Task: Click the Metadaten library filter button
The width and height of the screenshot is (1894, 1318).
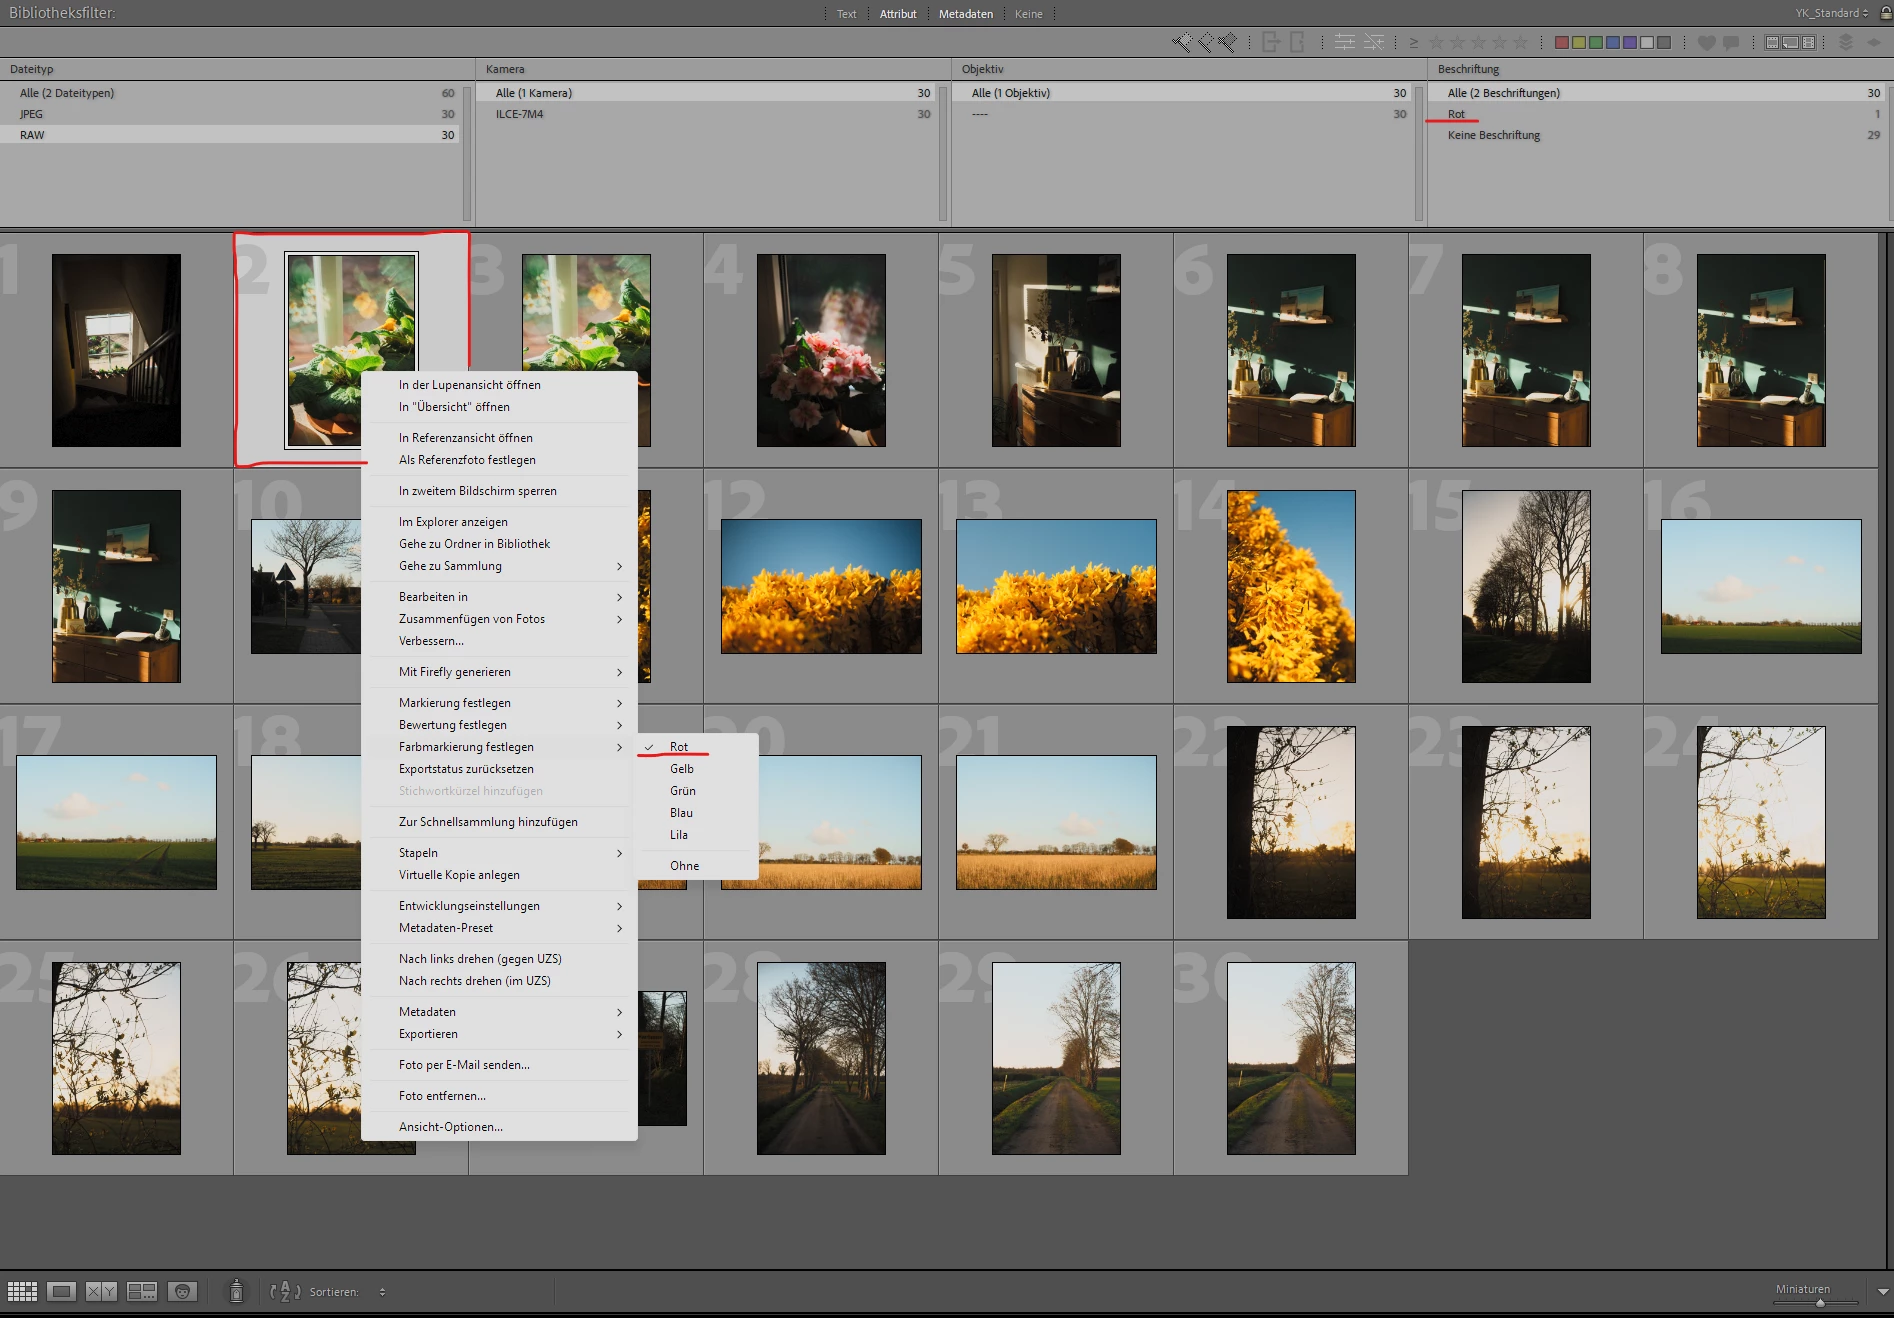Action: [965, 14]
